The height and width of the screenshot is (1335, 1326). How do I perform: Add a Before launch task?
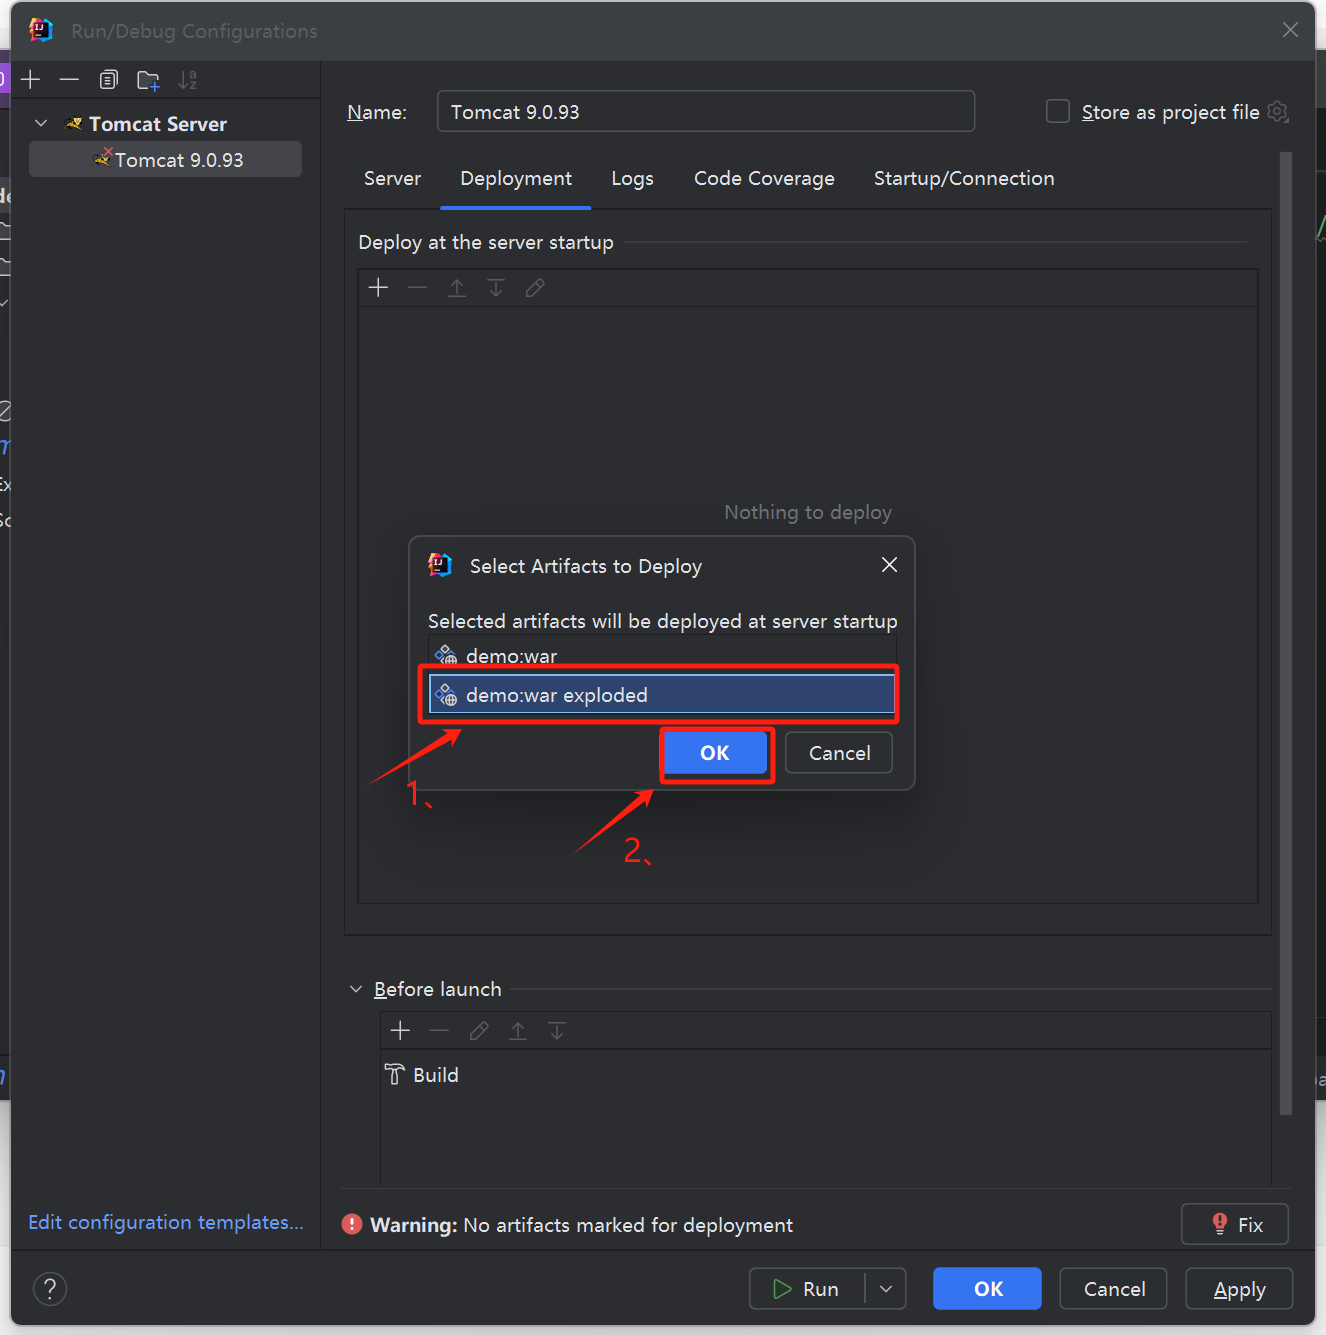[x=400, y=1030]
